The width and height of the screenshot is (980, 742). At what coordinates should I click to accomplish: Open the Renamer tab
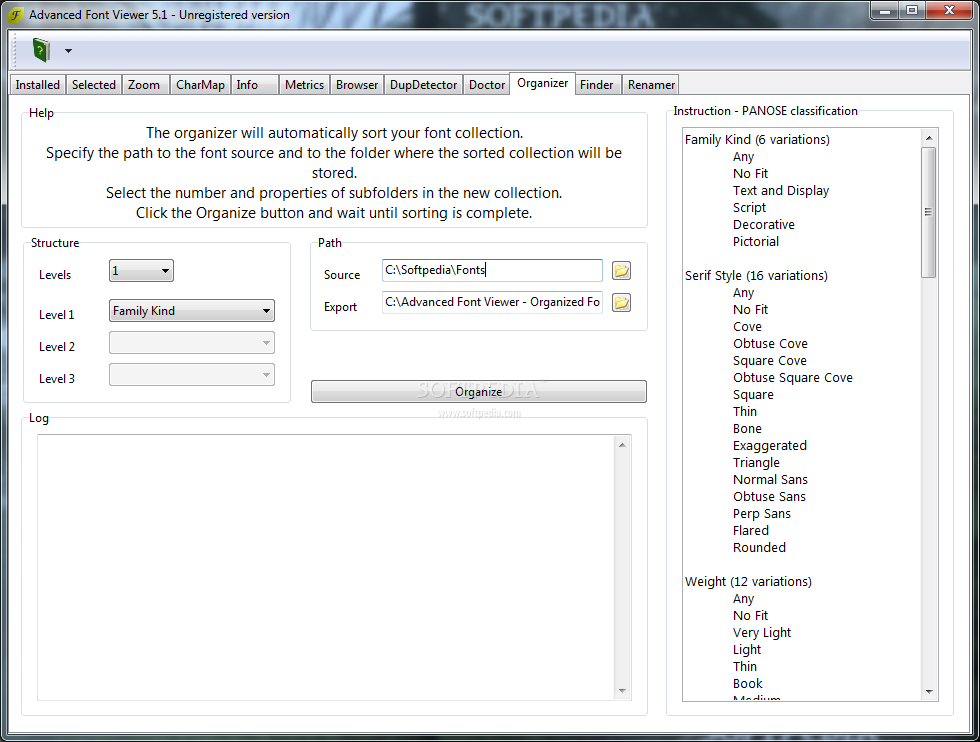[651, 84]
